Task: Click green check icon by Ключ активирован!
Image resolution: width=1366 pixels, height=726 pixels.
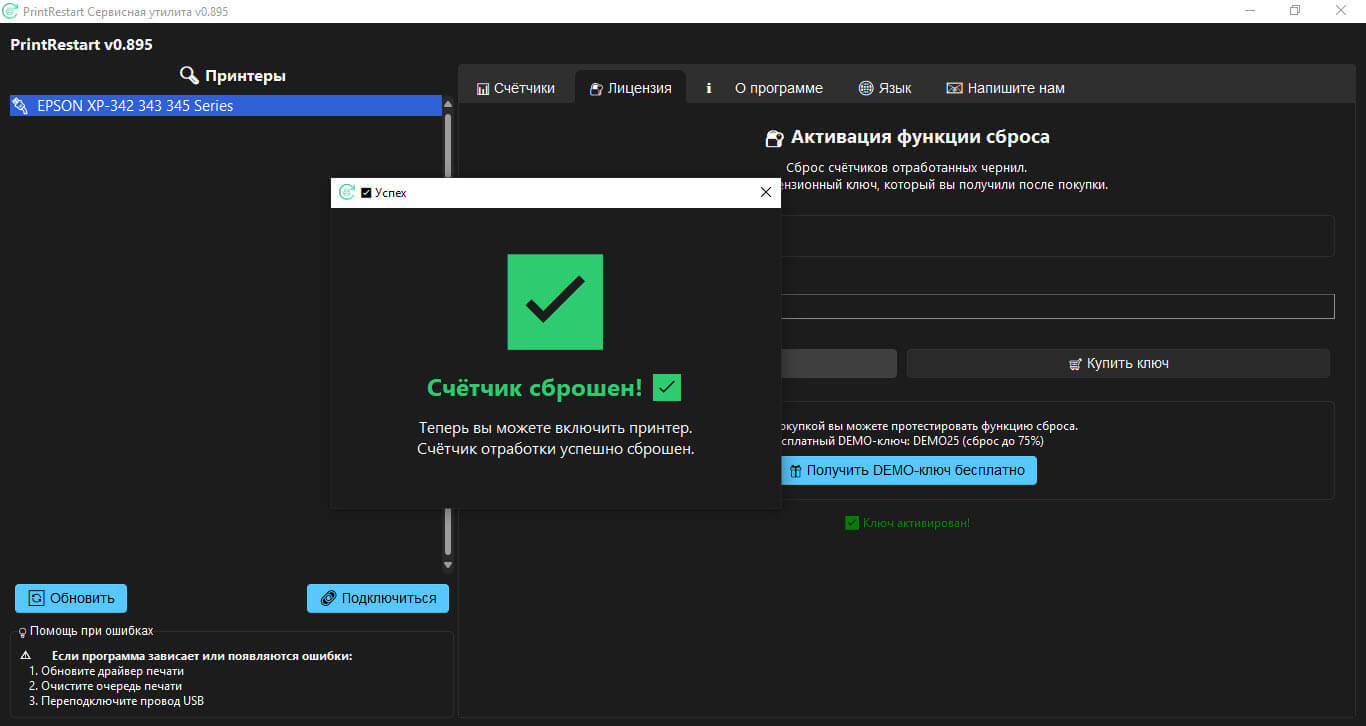Action: (852, 522)
